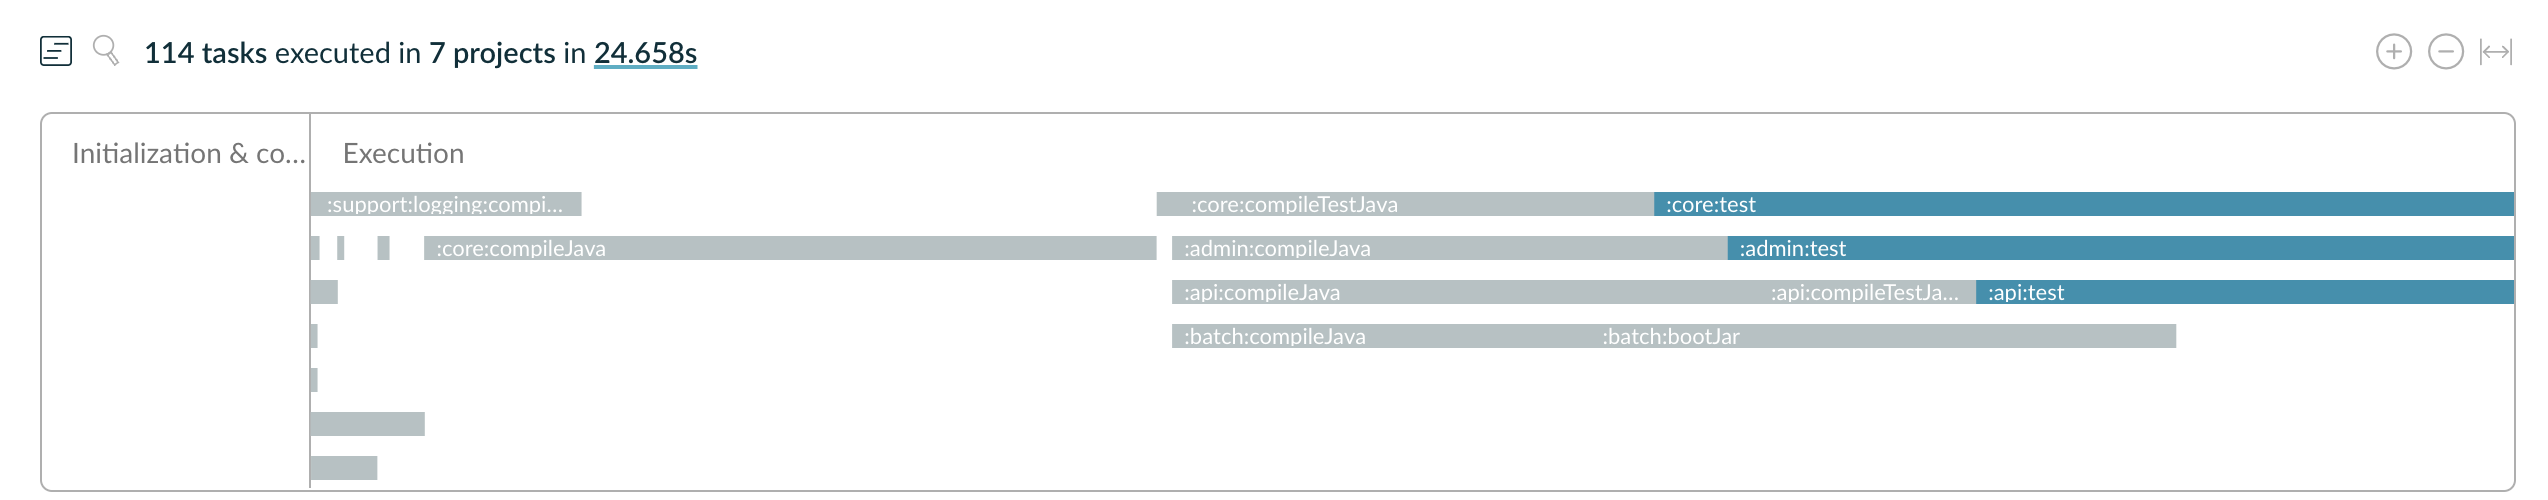
Task: Fit timeline to width icon
Action: pos(2496,52)
